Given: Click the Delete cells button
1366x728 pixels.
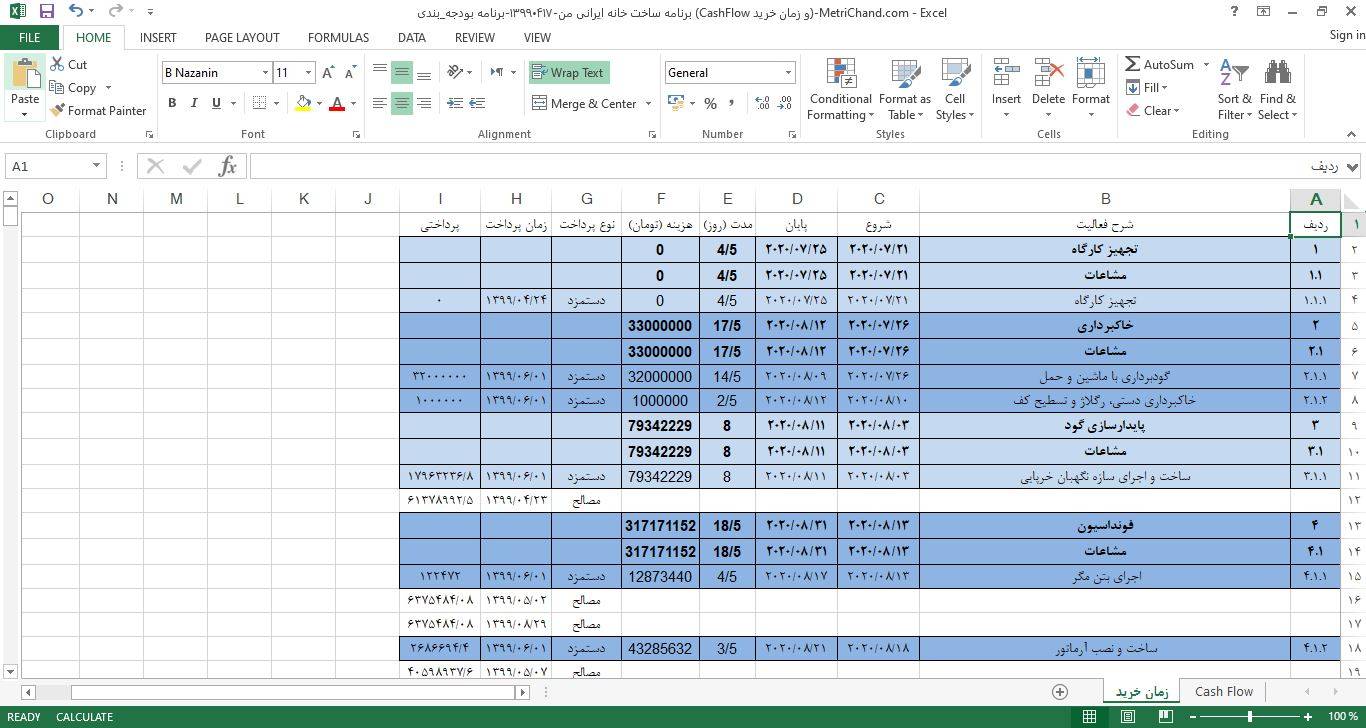Looking at the screenshot, I should pyautogui.click(x=1048, y=89).
